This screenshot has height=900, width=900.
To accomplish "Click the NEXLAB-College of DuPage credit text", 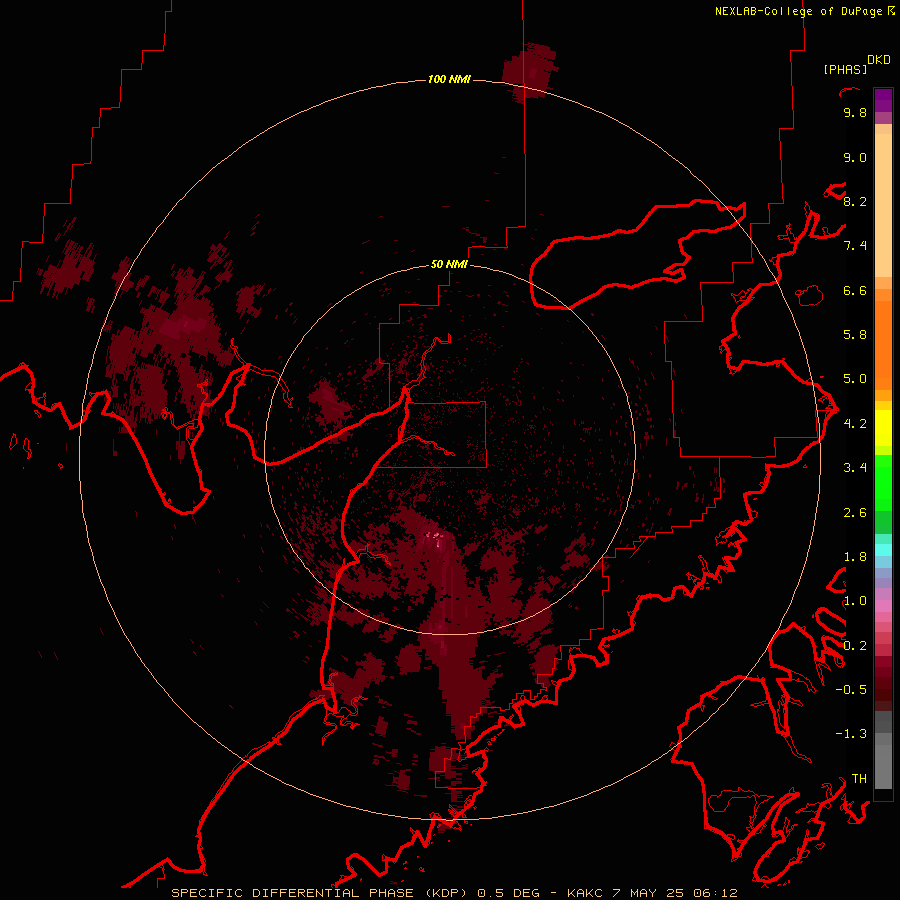I will click(798, 11).
